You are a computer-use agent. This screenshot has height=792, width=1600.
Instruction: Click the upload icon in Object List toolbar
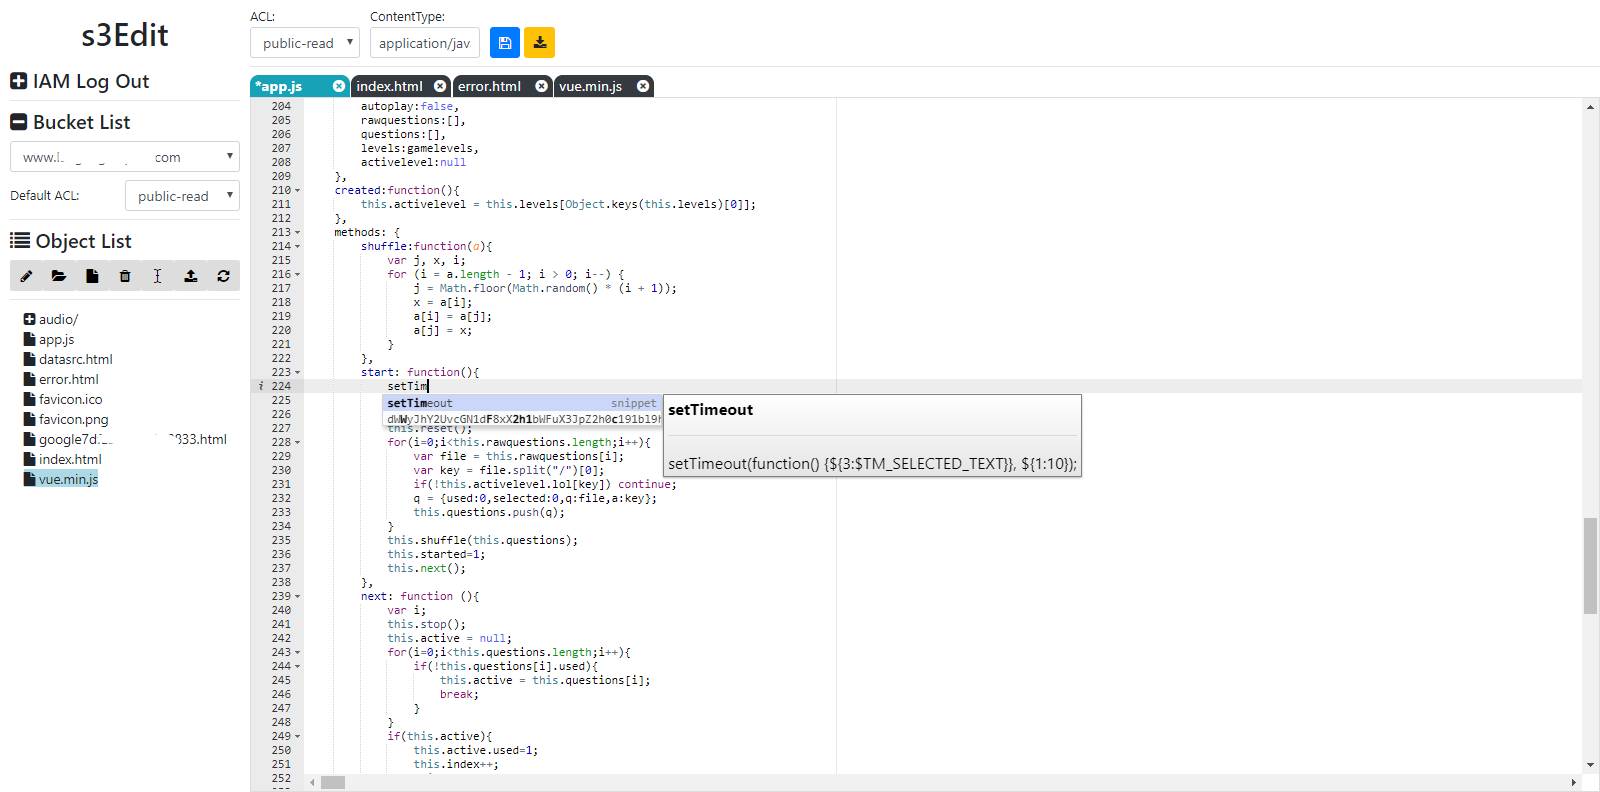click(191, 276)
